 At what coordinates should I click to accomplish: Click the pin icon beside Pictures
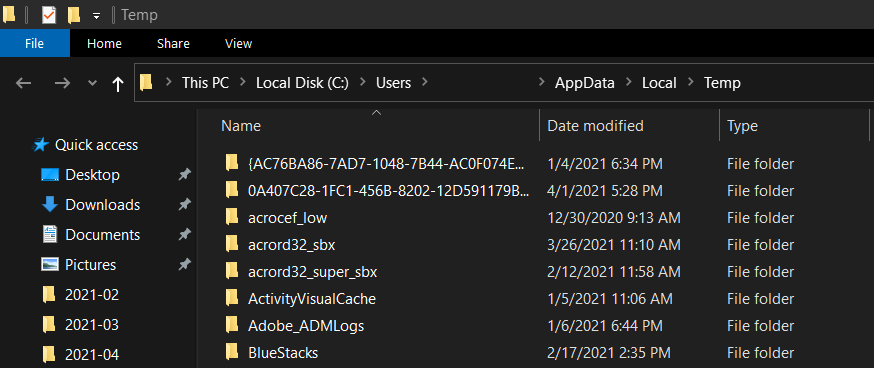tap(184, 264)
